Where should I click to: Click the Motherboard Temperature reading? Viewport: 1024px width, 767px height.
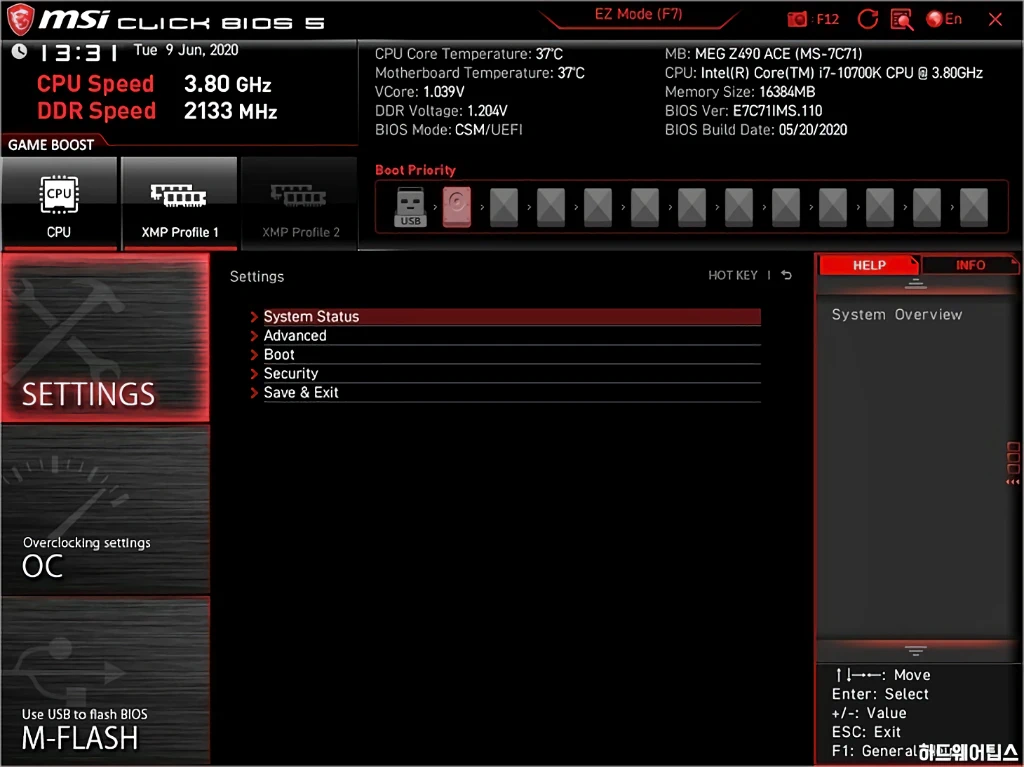point(479,73)
